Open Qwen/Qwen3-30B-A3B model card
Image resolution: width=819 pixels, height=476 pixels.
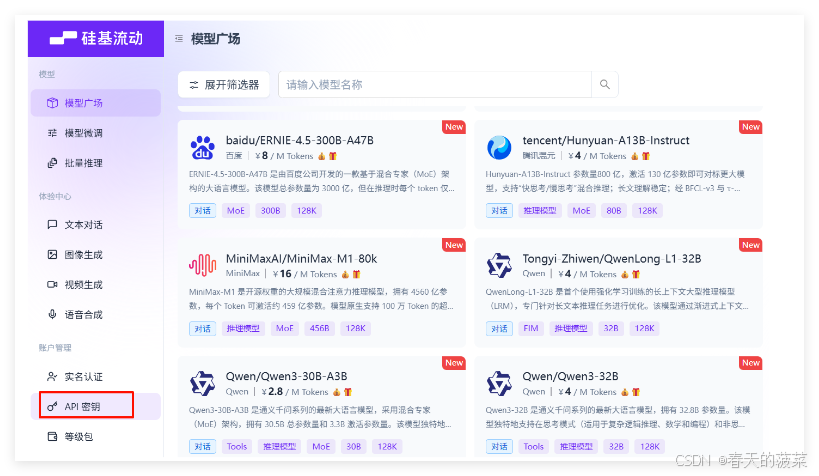[x=321, y=407]
